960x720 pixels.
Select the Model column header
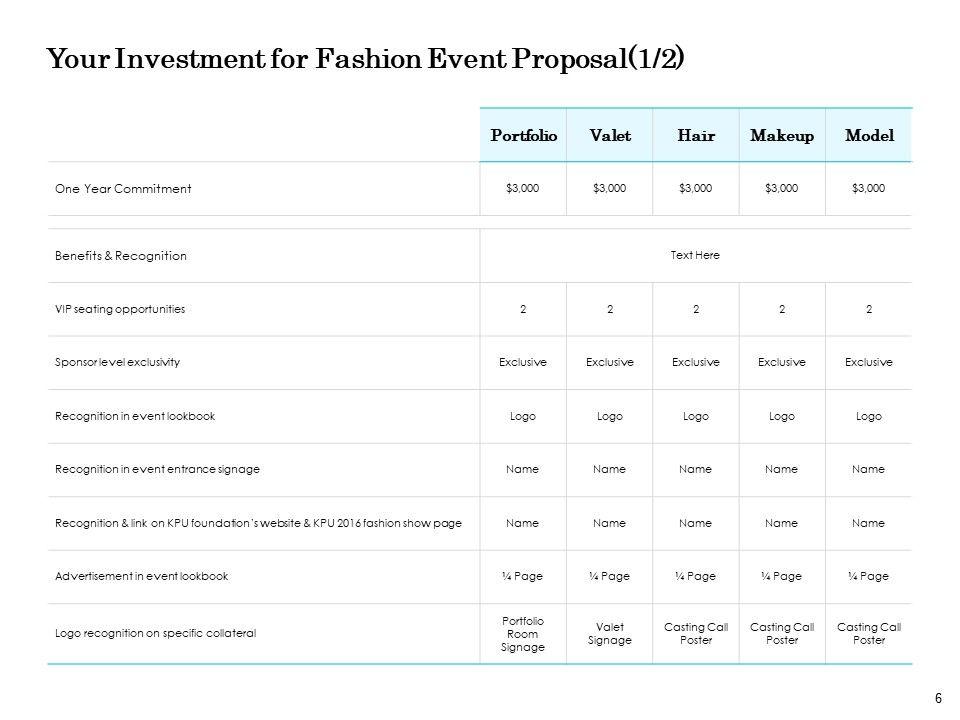869,135
